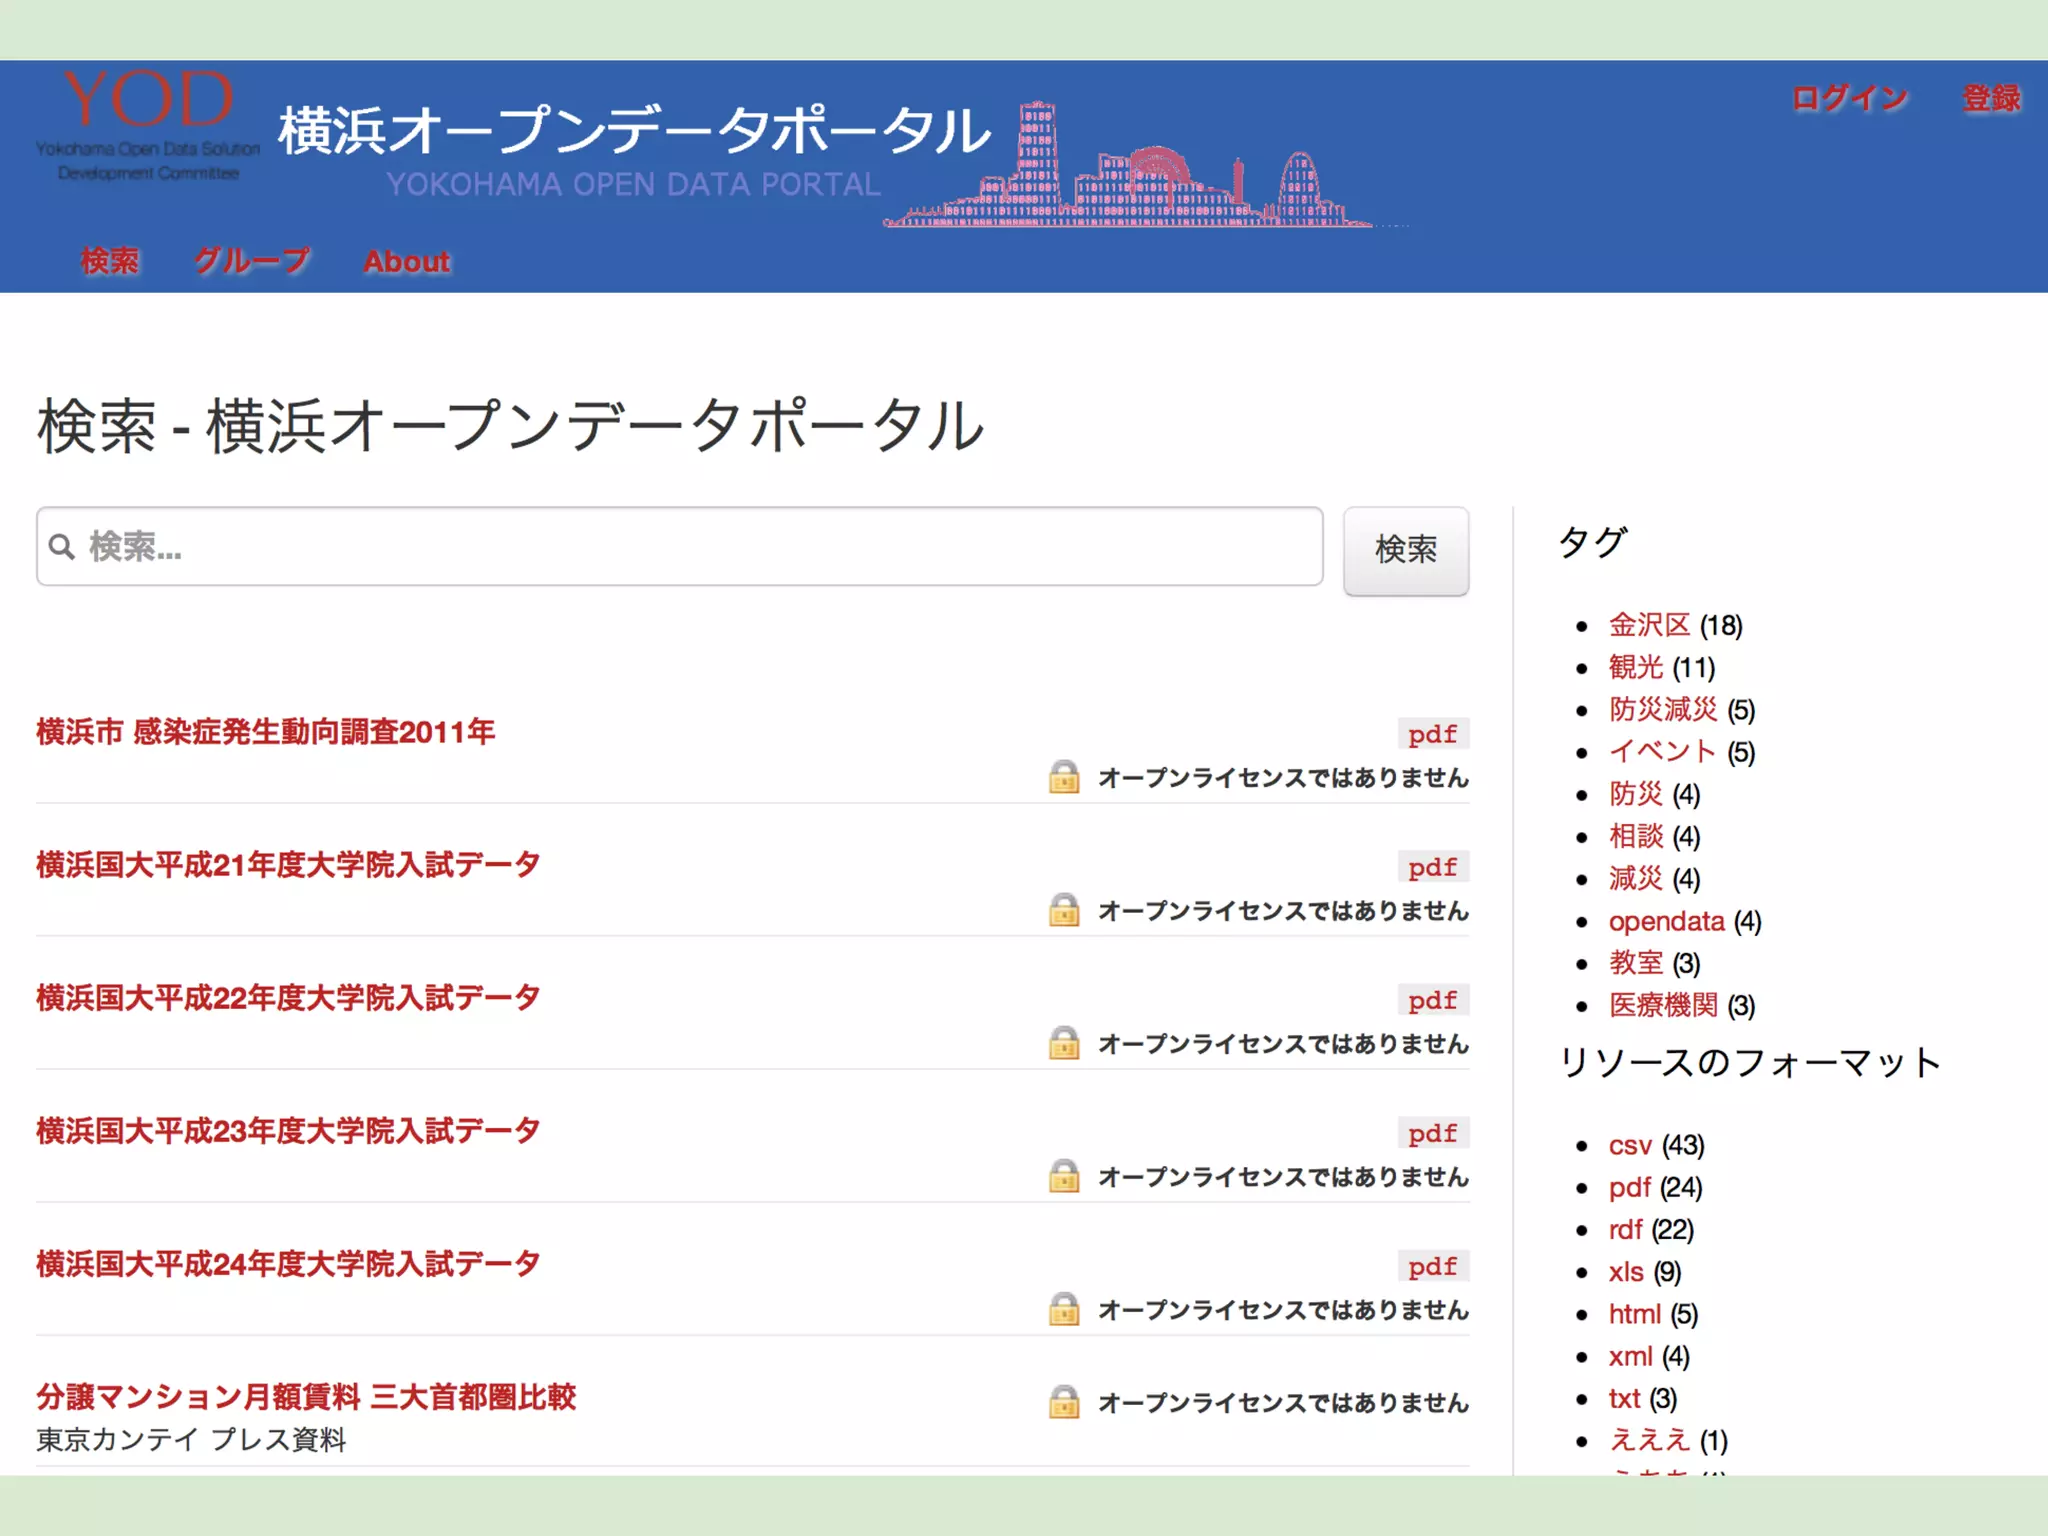Filter by tag 防災 (4)
This screenshot has height=1536, width=2048.
pyautogui.click(x=1636, y=794)
